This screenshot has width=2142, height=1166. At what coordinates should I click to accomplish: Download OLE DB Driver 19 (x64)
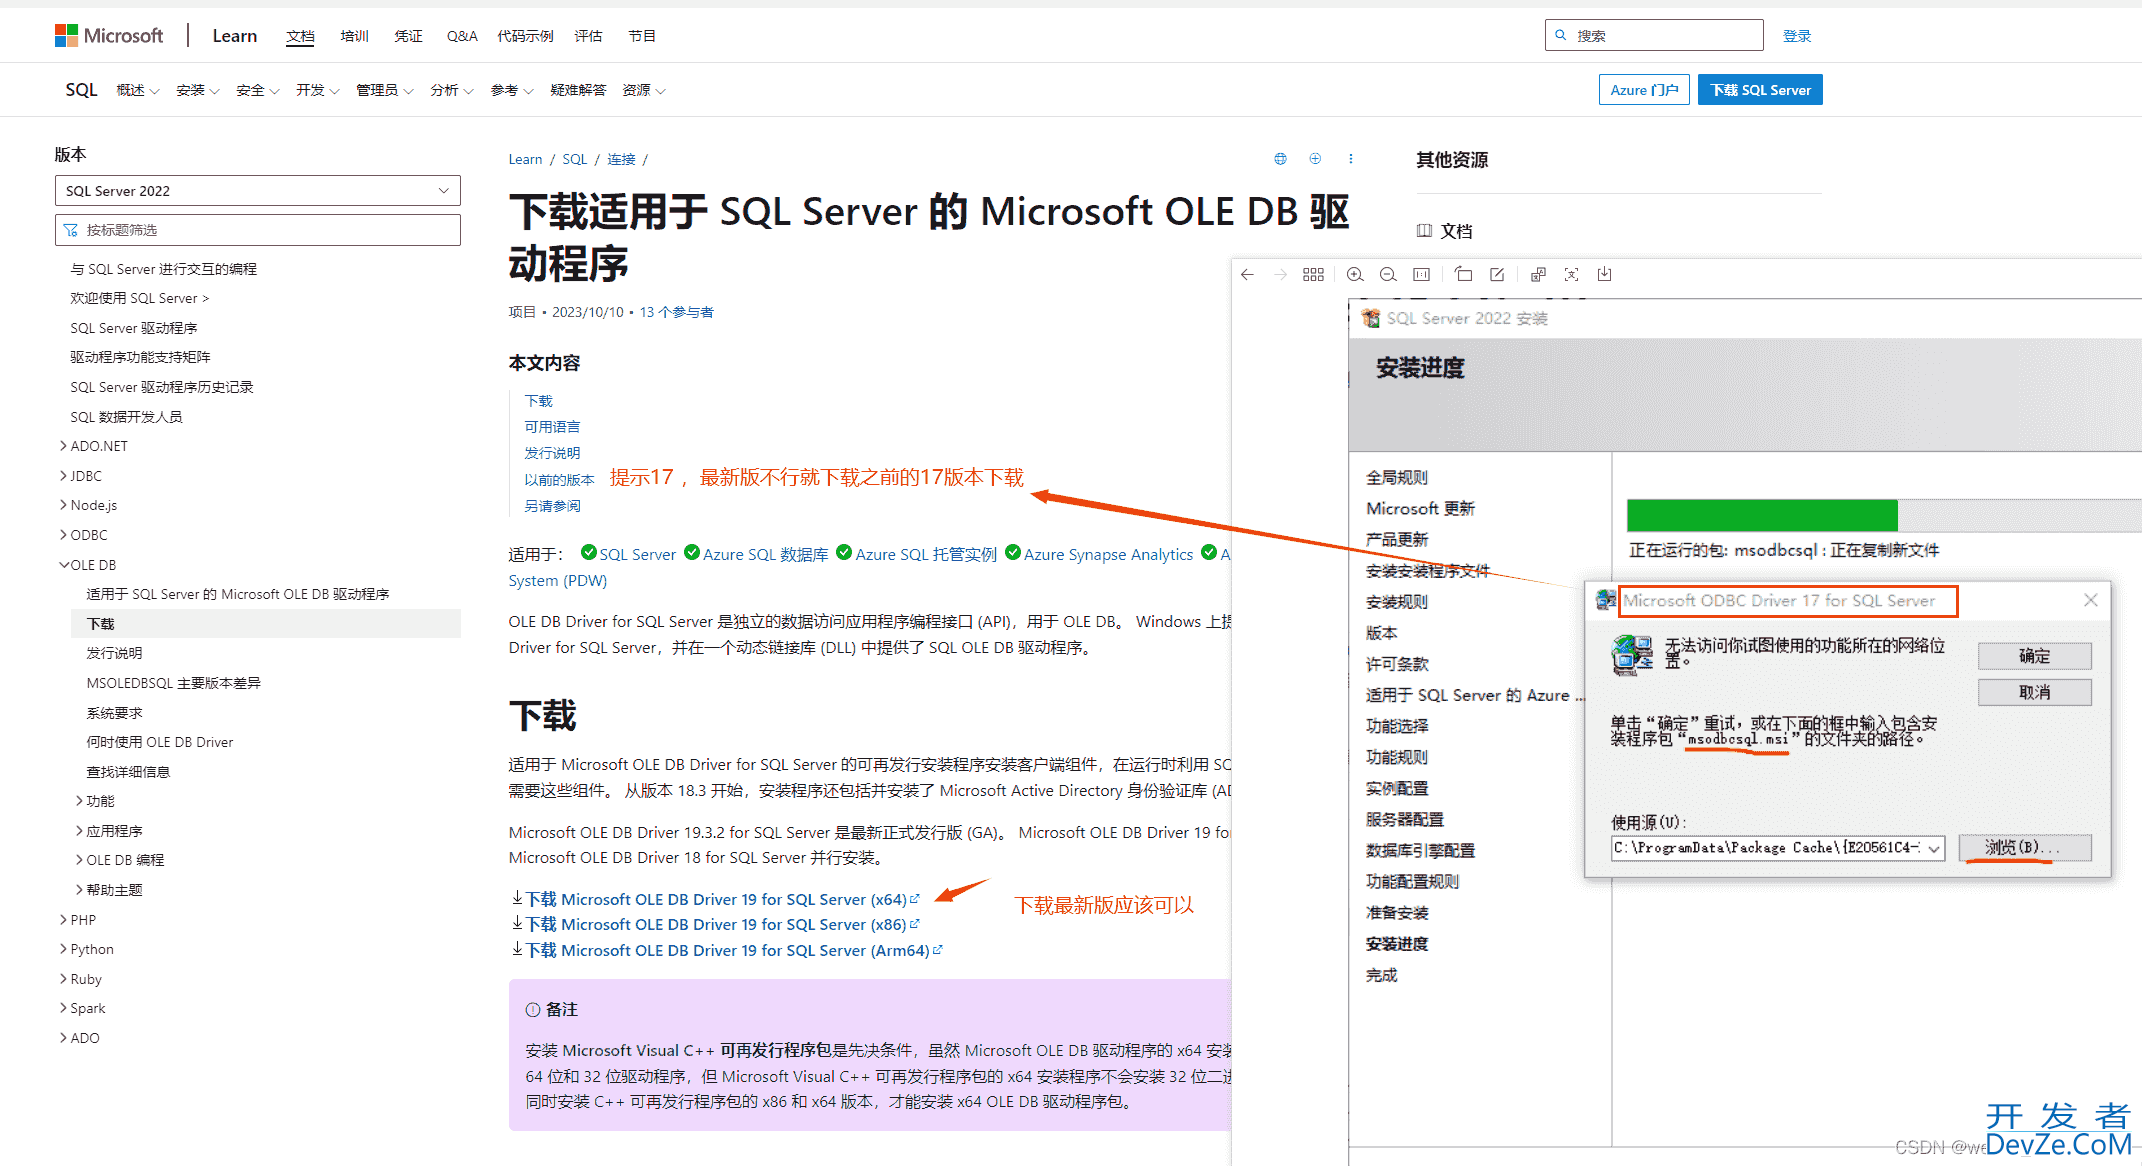pyautogui.click(x=716, y=900)
